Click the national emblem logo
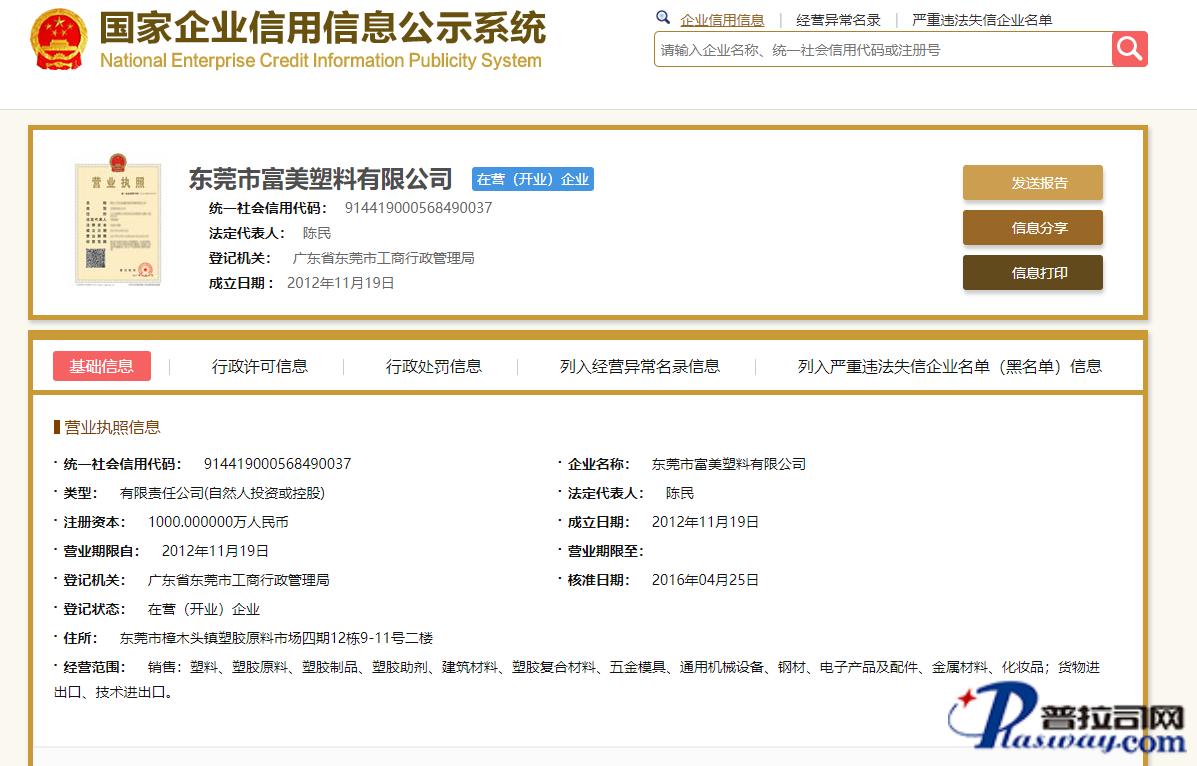1197x766 pixels. click(59, 40)
